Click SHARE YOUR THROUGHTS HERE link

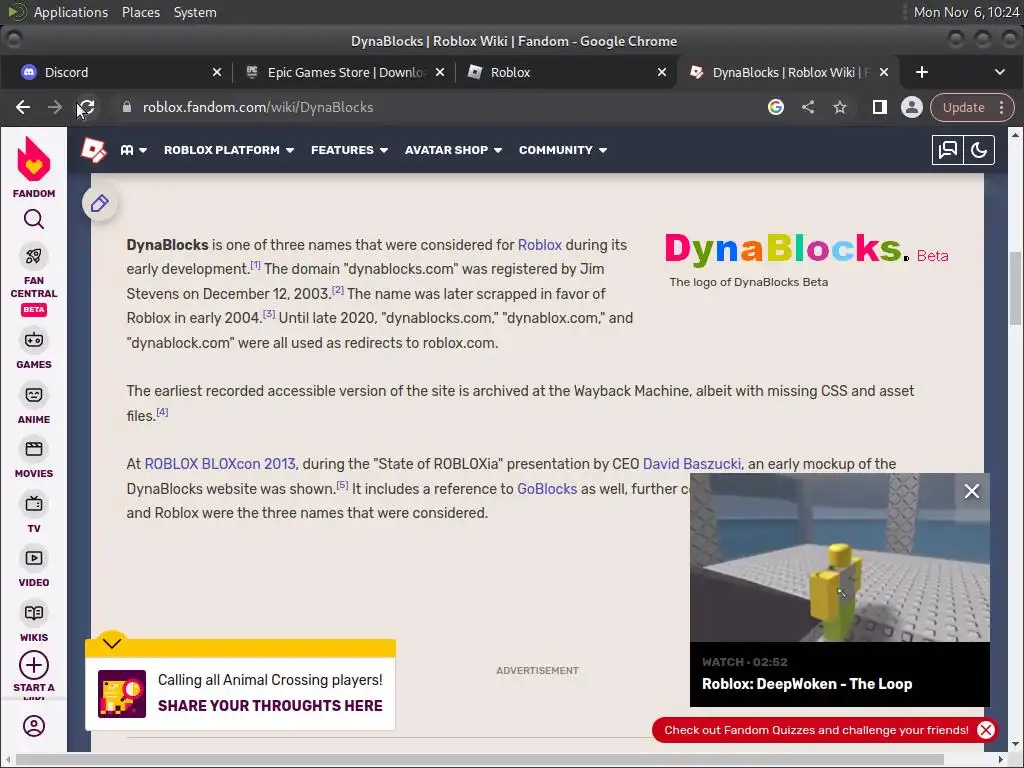click(x=270, y=706)
